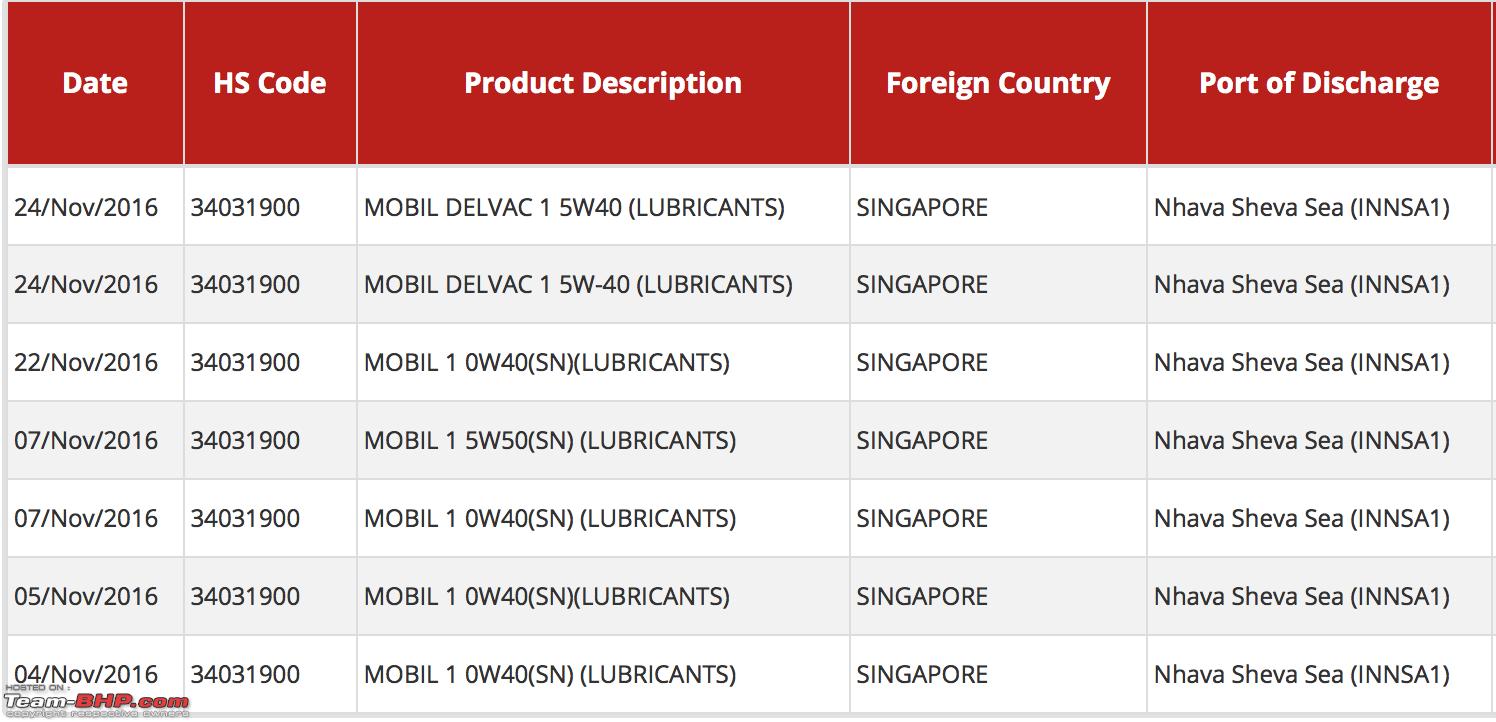Select the 05/Nov/2016 date cell
The height and width of the screenshot is (722, 1496).
click(x=95, y=596)
